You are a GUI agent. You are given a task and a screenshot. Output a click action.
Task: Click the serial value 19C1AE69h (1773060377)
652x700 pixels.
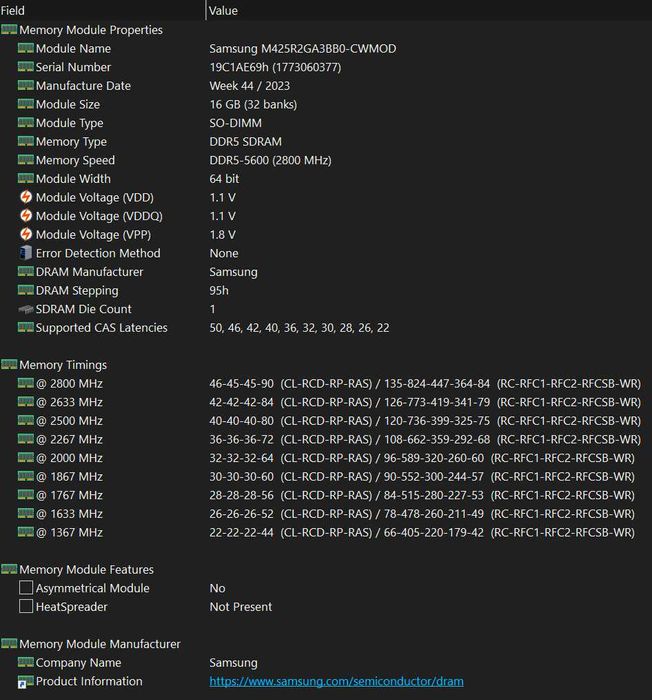point(275,67)
